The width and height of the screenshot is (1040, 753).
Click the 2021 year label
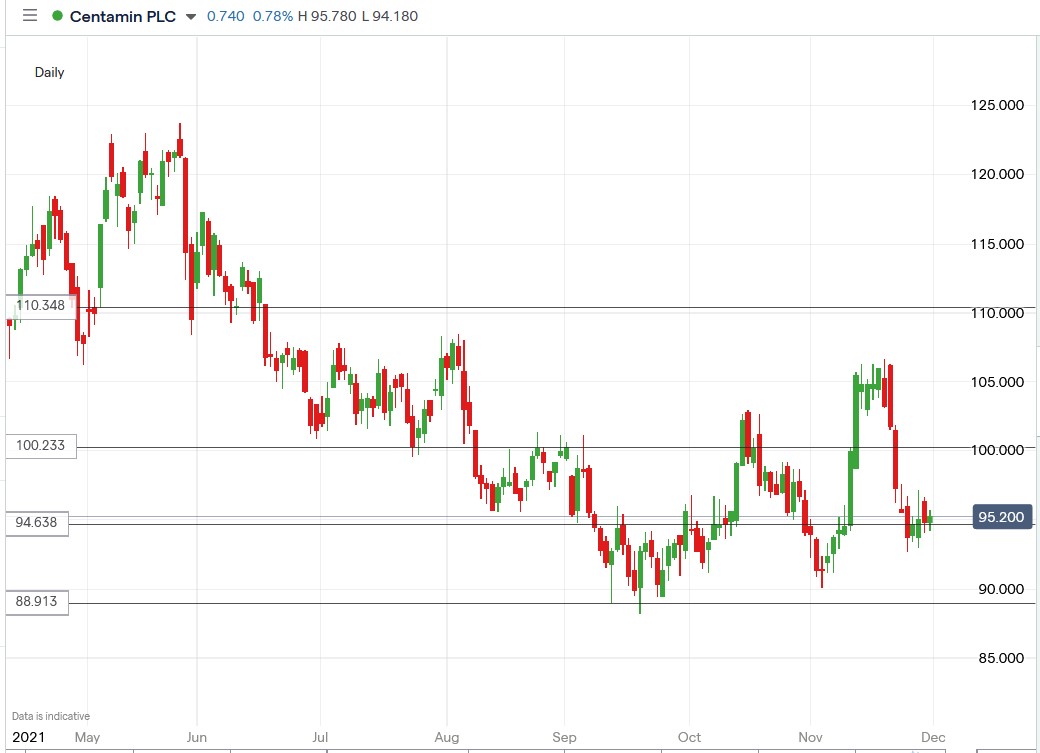click(x=29, y=737)
